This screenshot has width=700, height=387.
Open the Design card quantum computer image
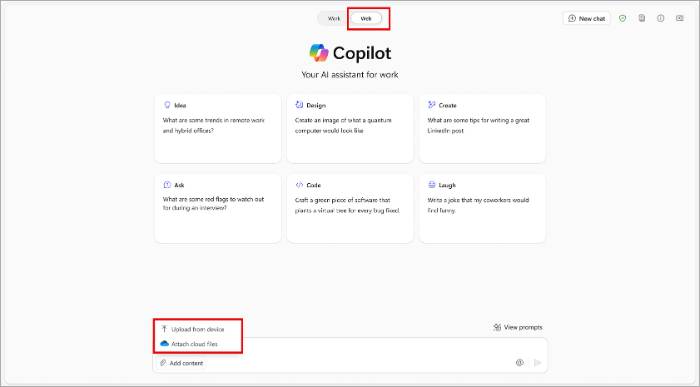[350, 129]
